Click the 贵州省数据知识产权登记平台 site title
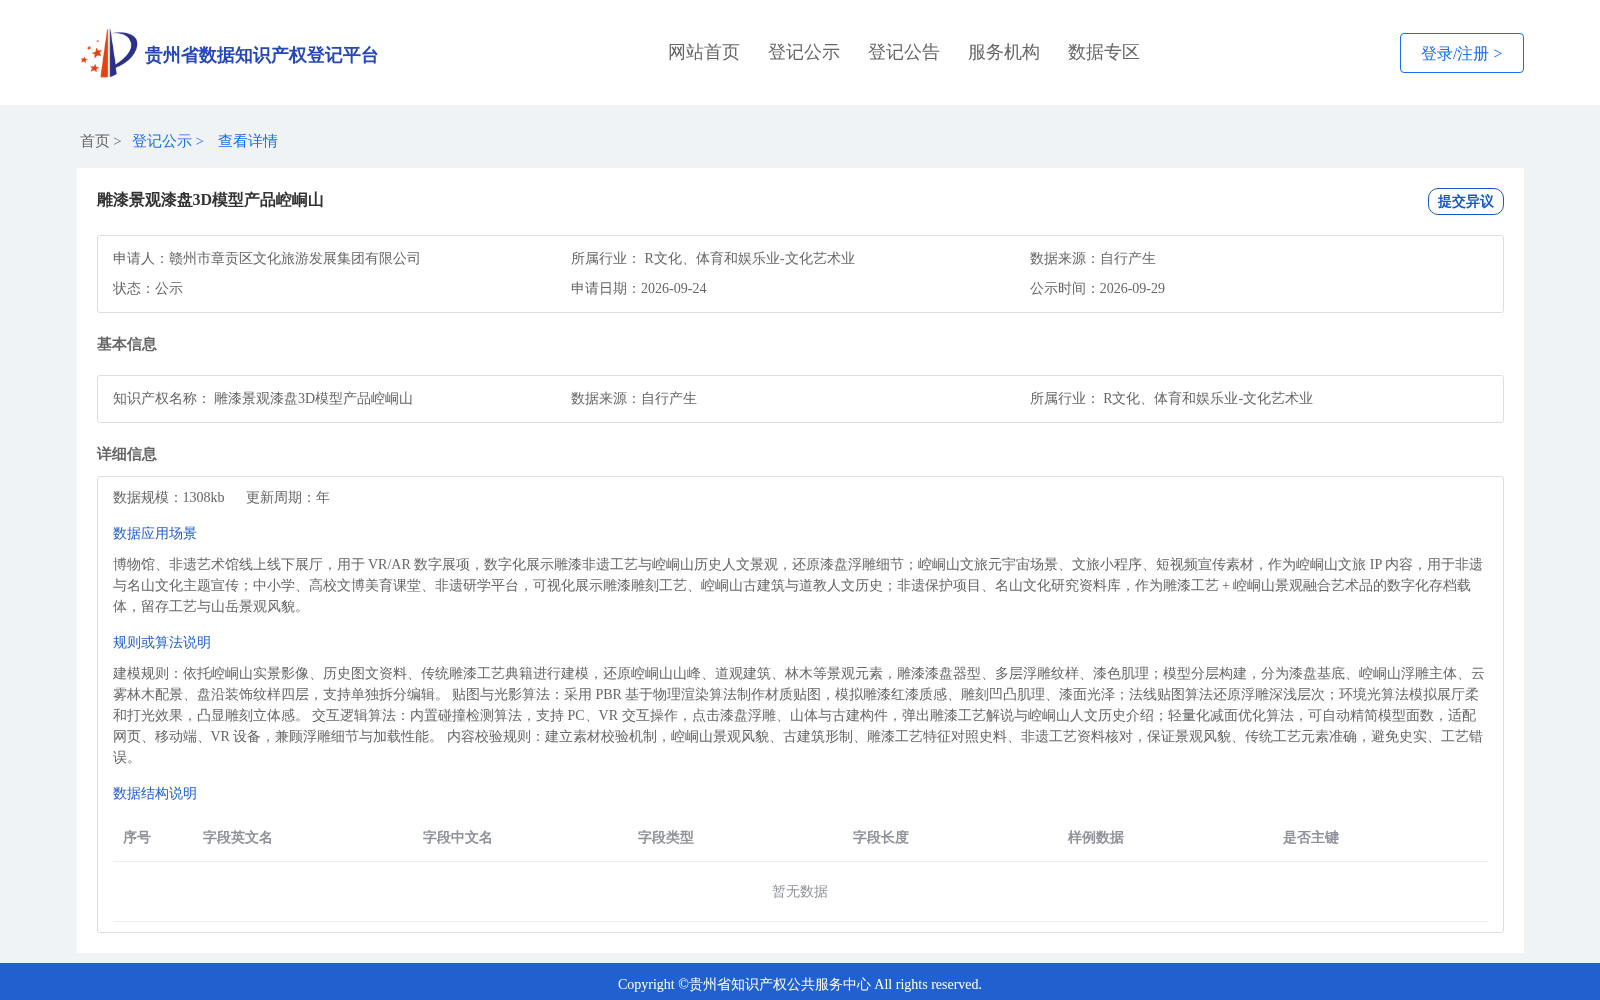 (x=261, y=55)
